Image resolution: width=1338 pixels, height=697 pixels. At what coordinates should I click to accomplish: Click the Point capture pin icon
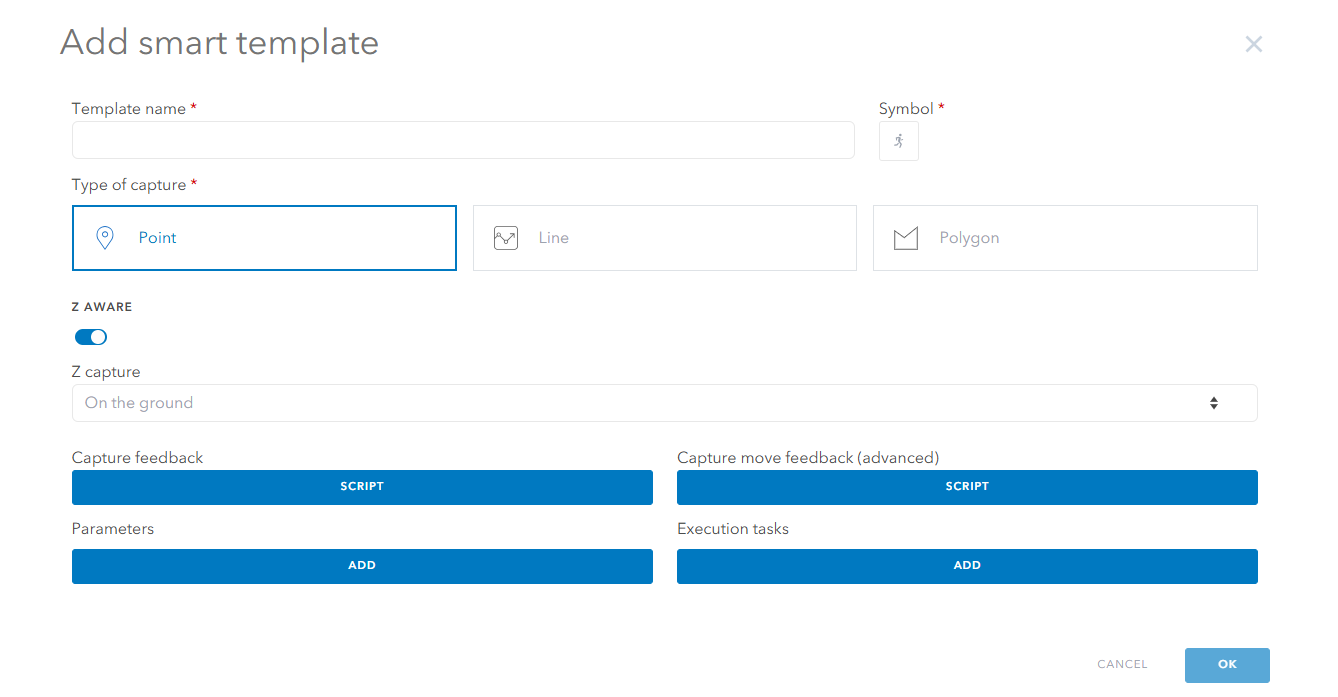105,237
